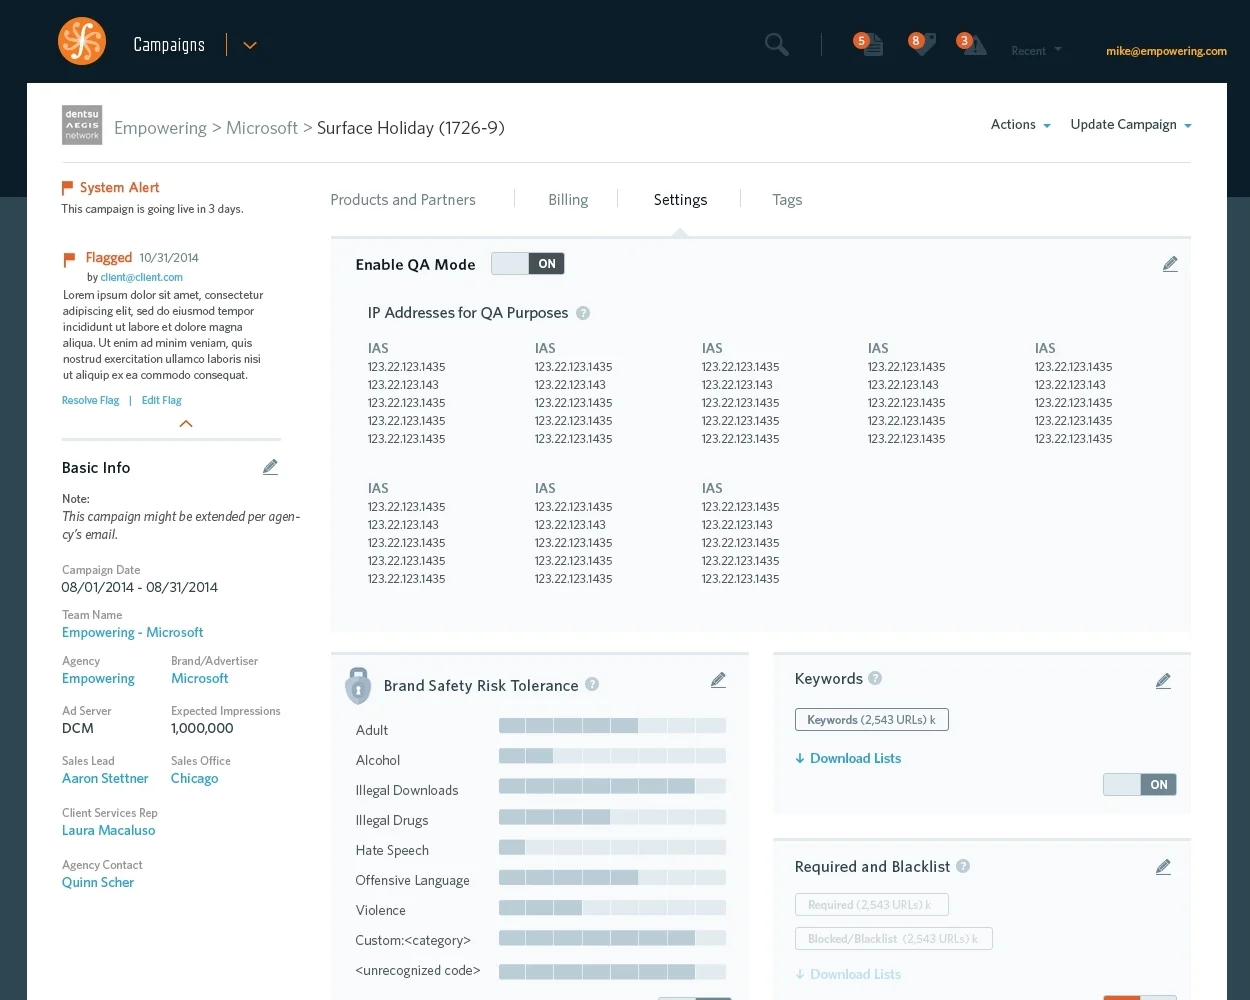Adjust the Custom:<category> tolerance slider
Viewport: 1250px width, 1000px height.
[x=612, y=938]
